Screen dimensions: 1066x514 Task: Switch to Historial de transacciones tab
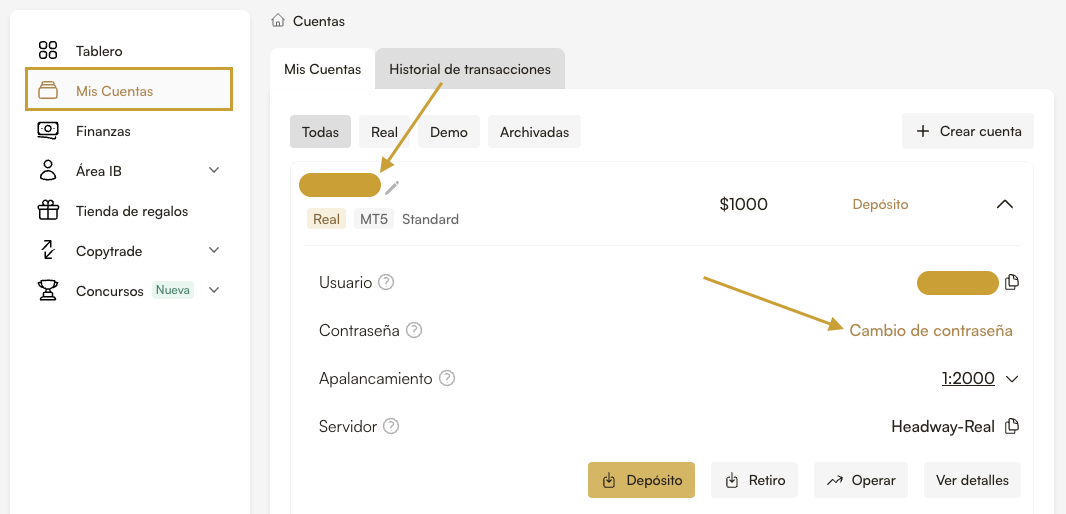pyautogui.click(x=470, y=70)
